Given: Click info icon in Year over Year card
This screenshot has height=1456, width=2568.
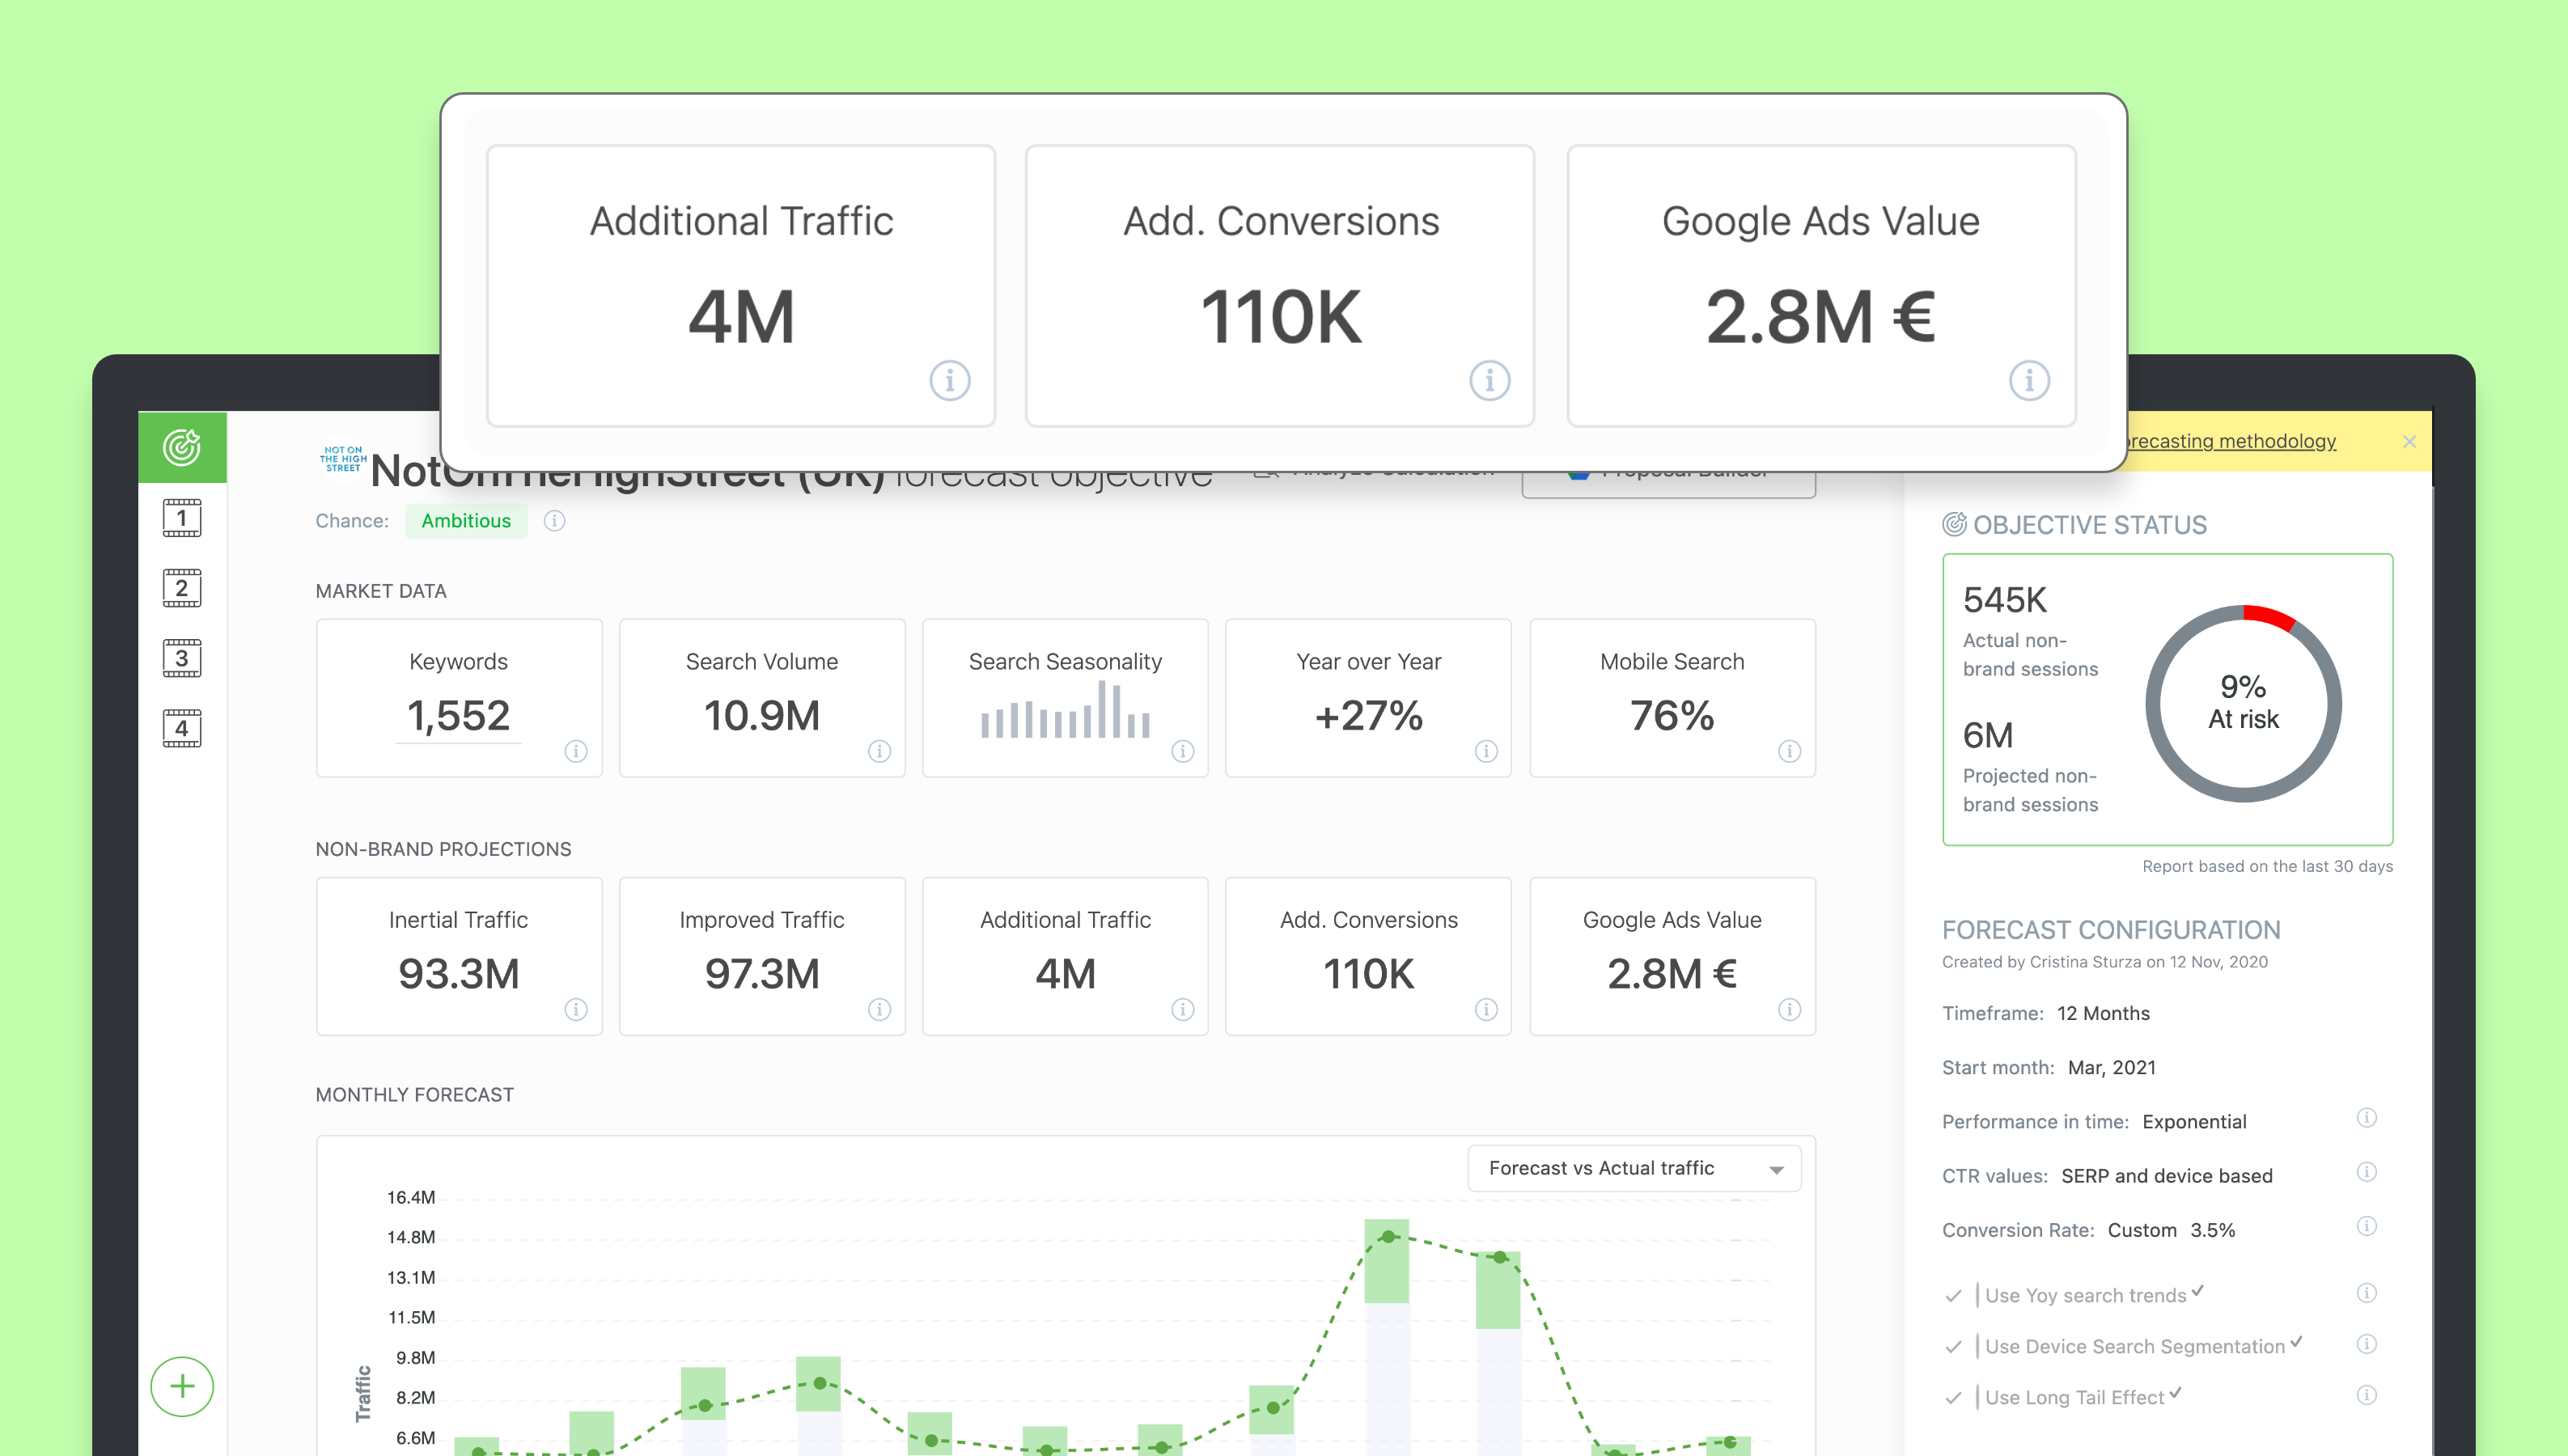Looking at the screenshot, I should [x=1486, y=751].
